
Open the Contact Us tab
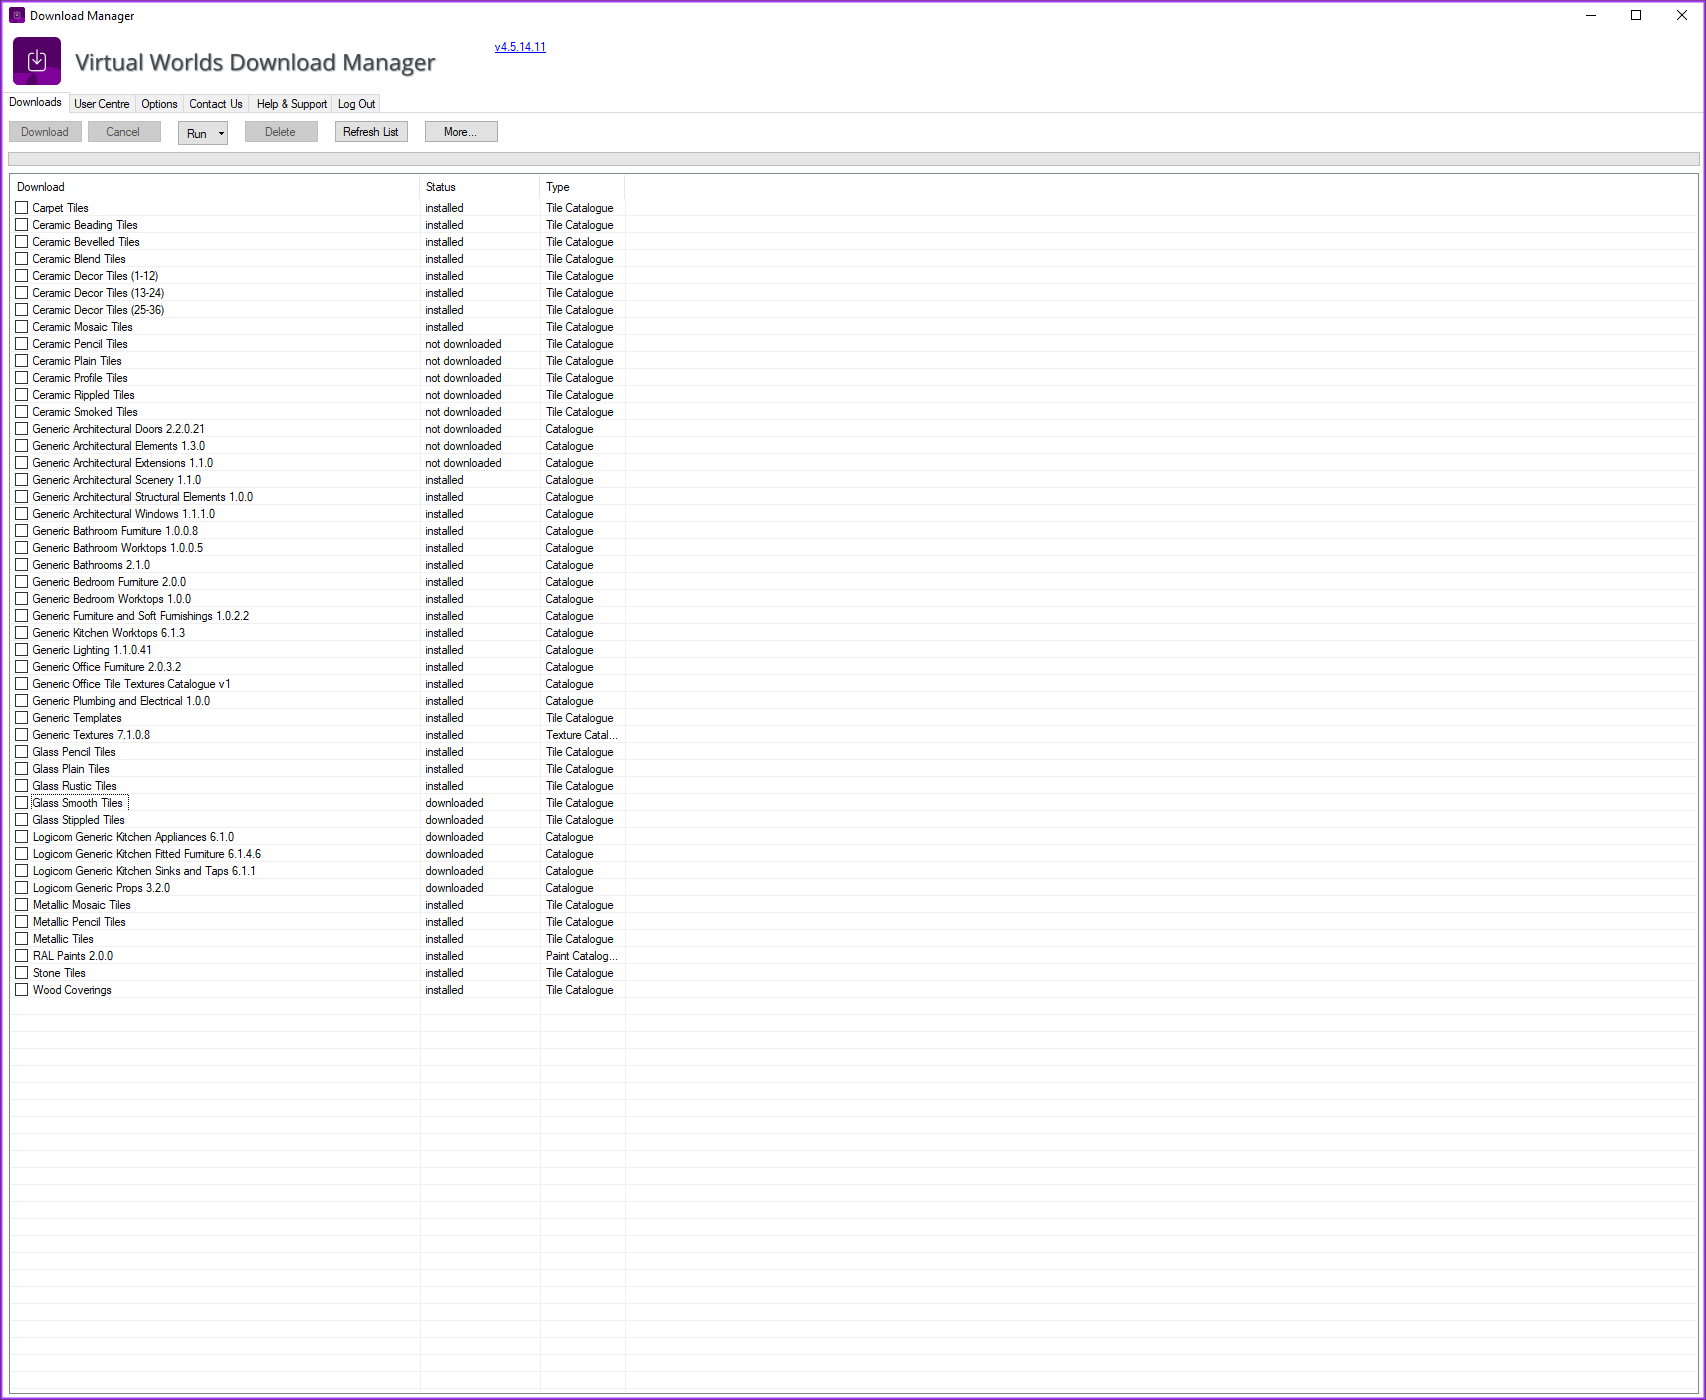216,104
